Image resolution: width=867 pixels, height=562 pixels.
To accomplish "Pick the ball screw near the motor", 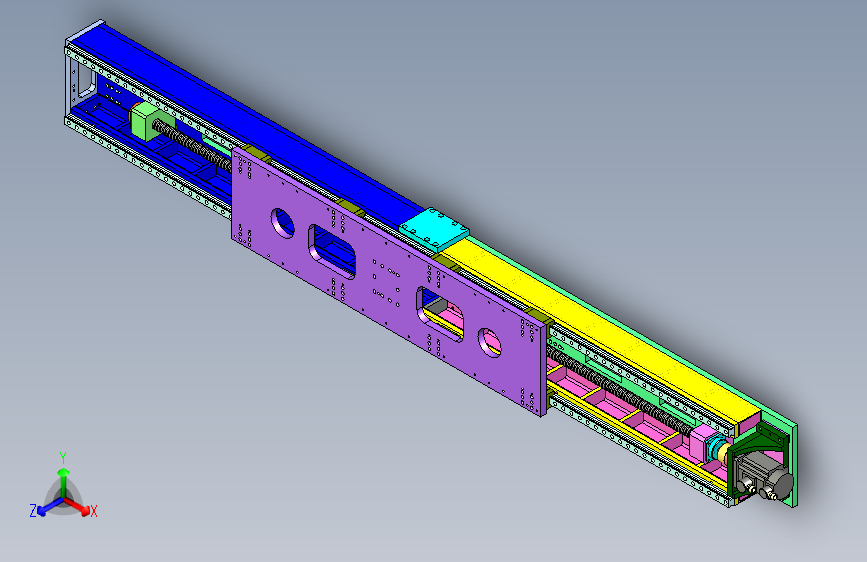I will click(x=619, y=391).
